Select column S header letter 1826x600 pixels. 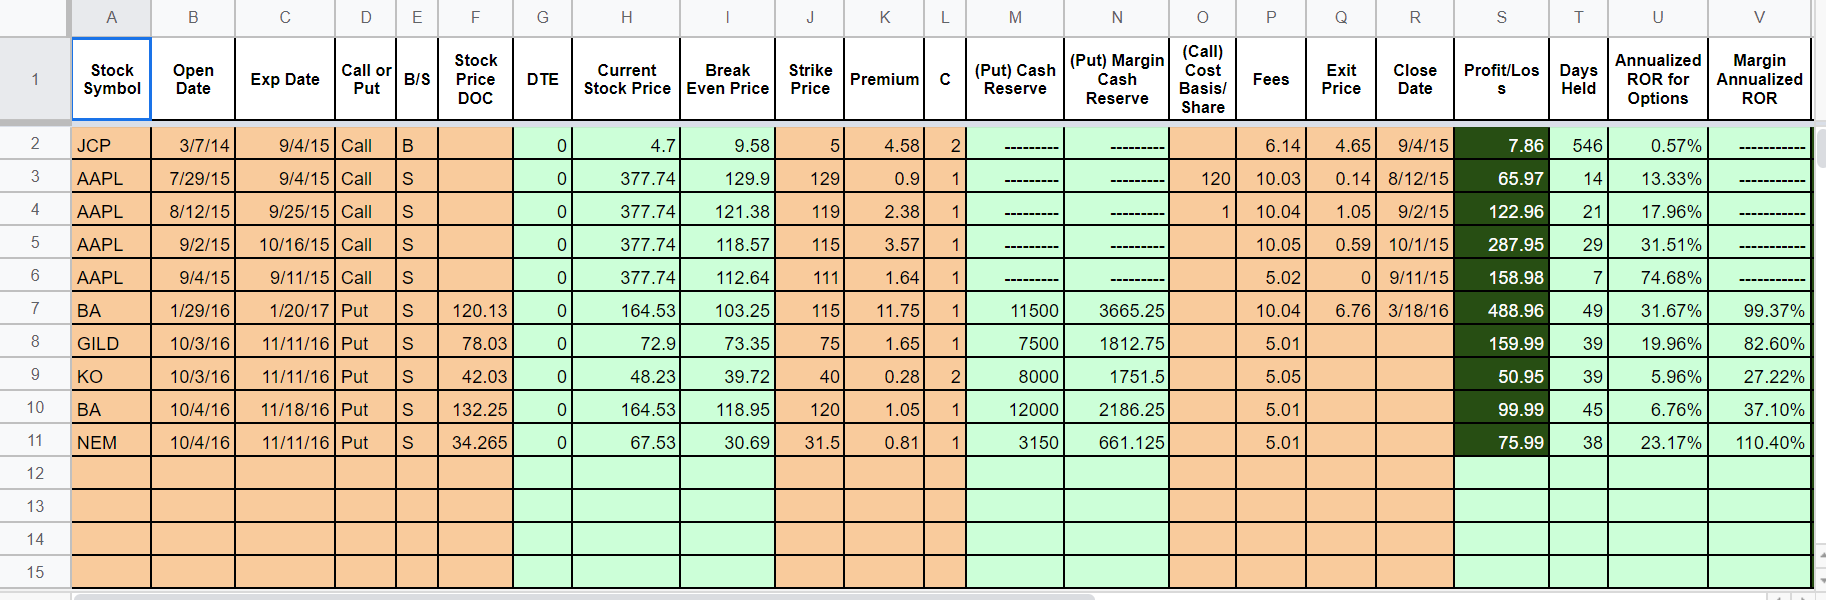(1501, 17)
